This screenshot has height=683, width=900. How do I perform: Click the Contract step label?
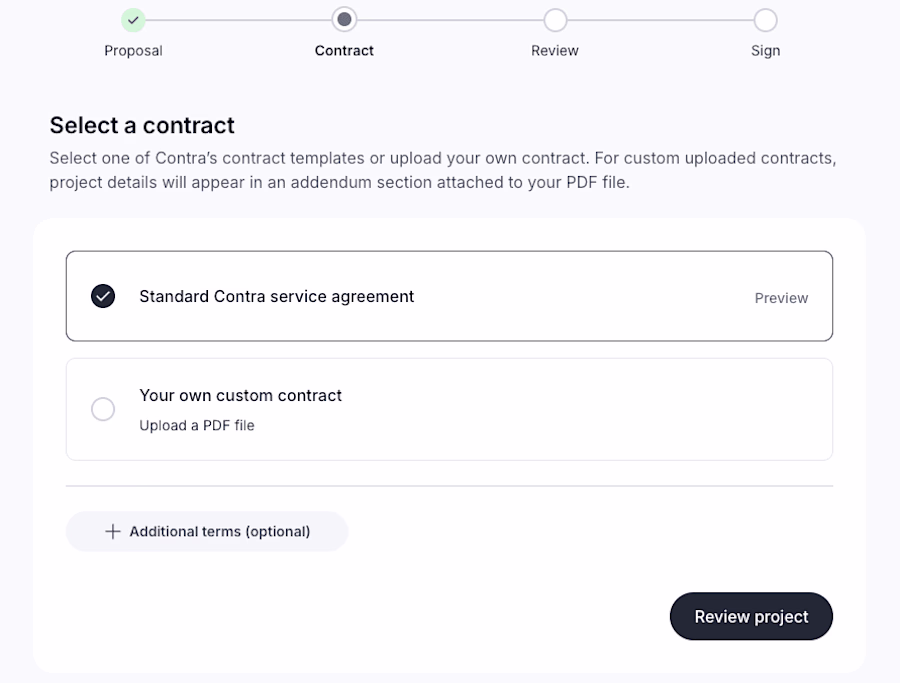[x=344, y=51]
